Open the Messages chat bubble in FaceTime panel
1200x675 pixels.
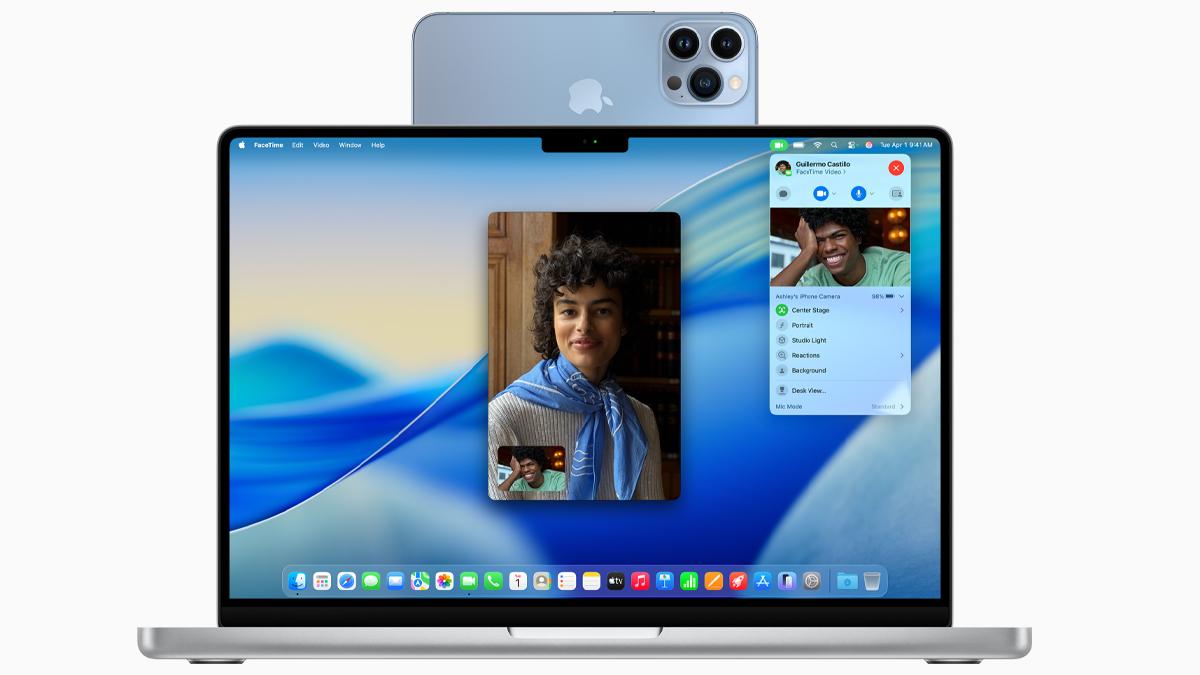(x=783, y=193)
